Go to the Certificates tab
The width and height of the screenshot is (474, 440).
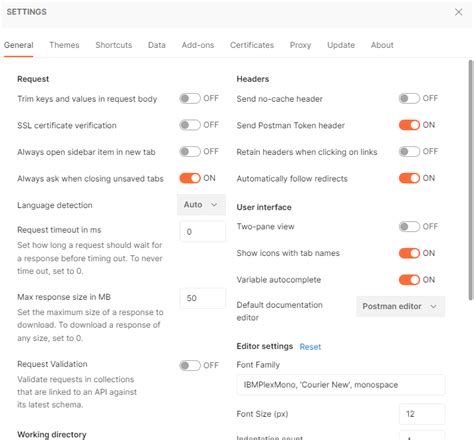(252, 45)
